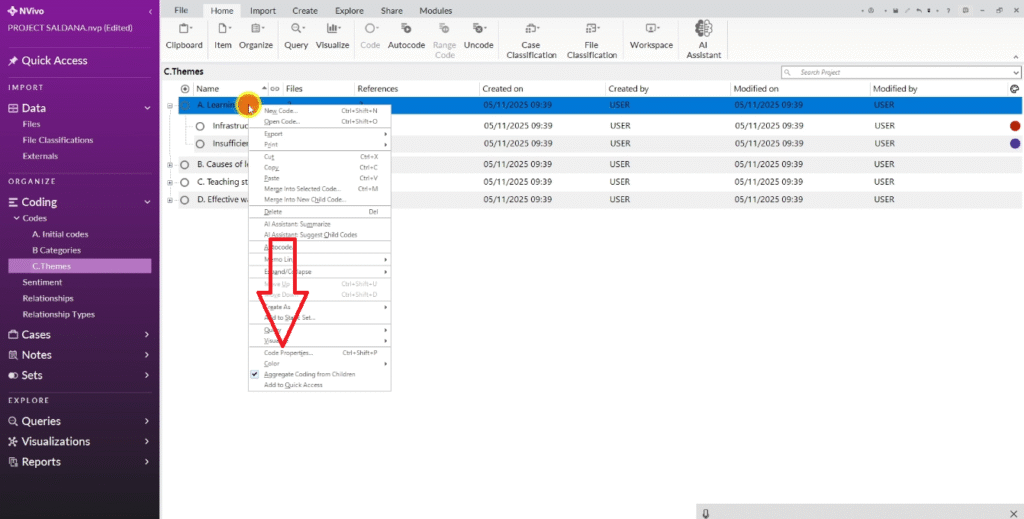The image size is (1024, 519).
Task: Click the red color dot on Infrastructure row
Action: [x=1015, y=126]
